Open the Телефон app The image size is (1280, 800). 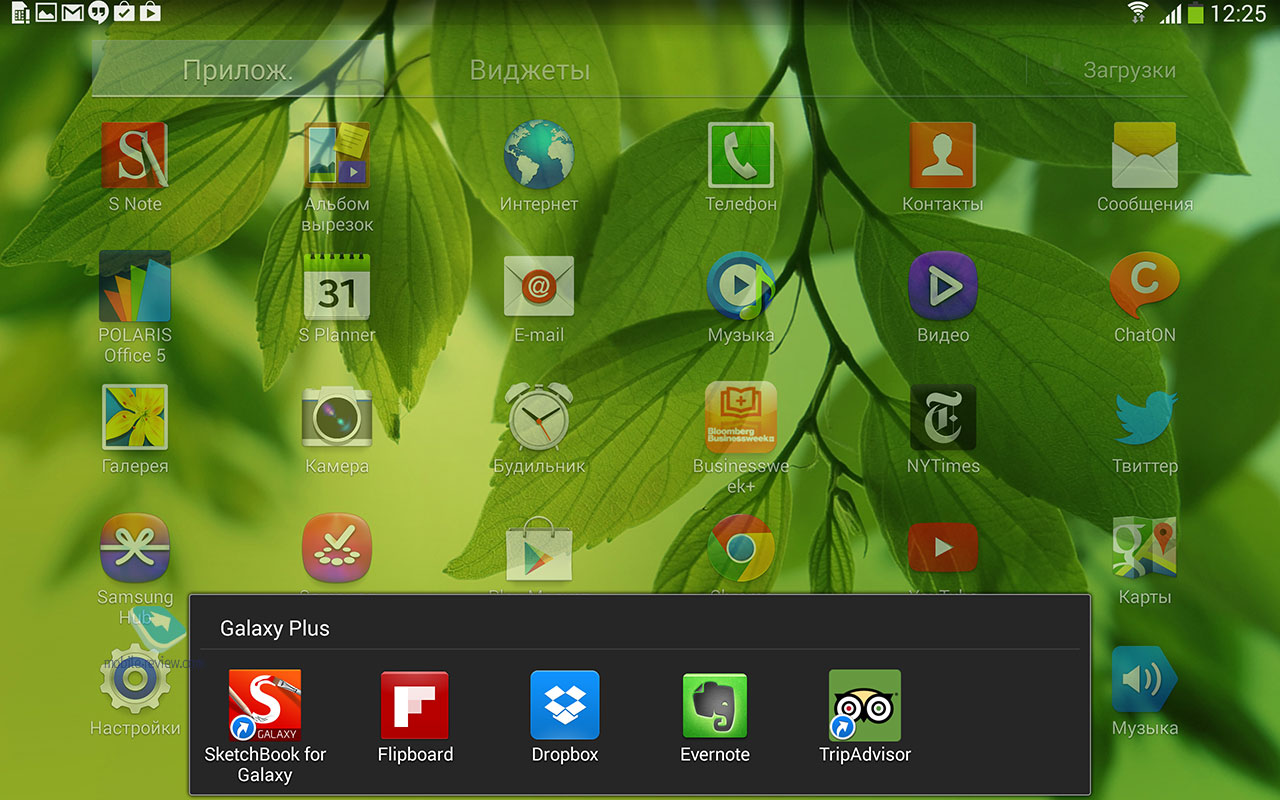(741, 156)
